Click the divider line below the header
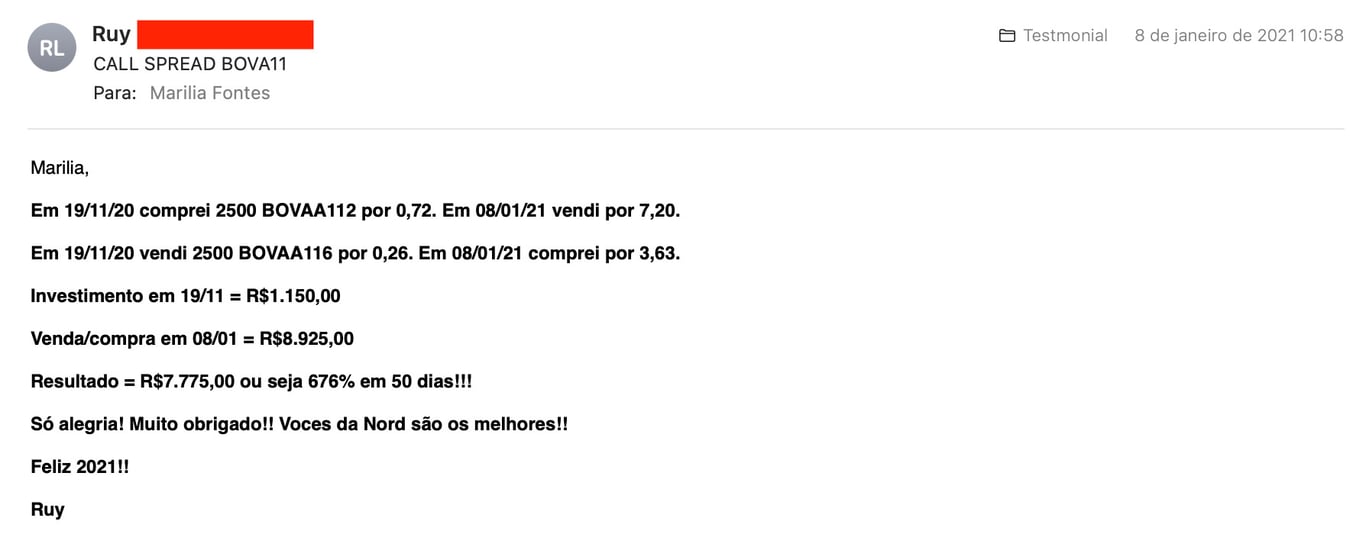Image resolution: width=1366 pixels, height=534 pixels. click(686, 128)
